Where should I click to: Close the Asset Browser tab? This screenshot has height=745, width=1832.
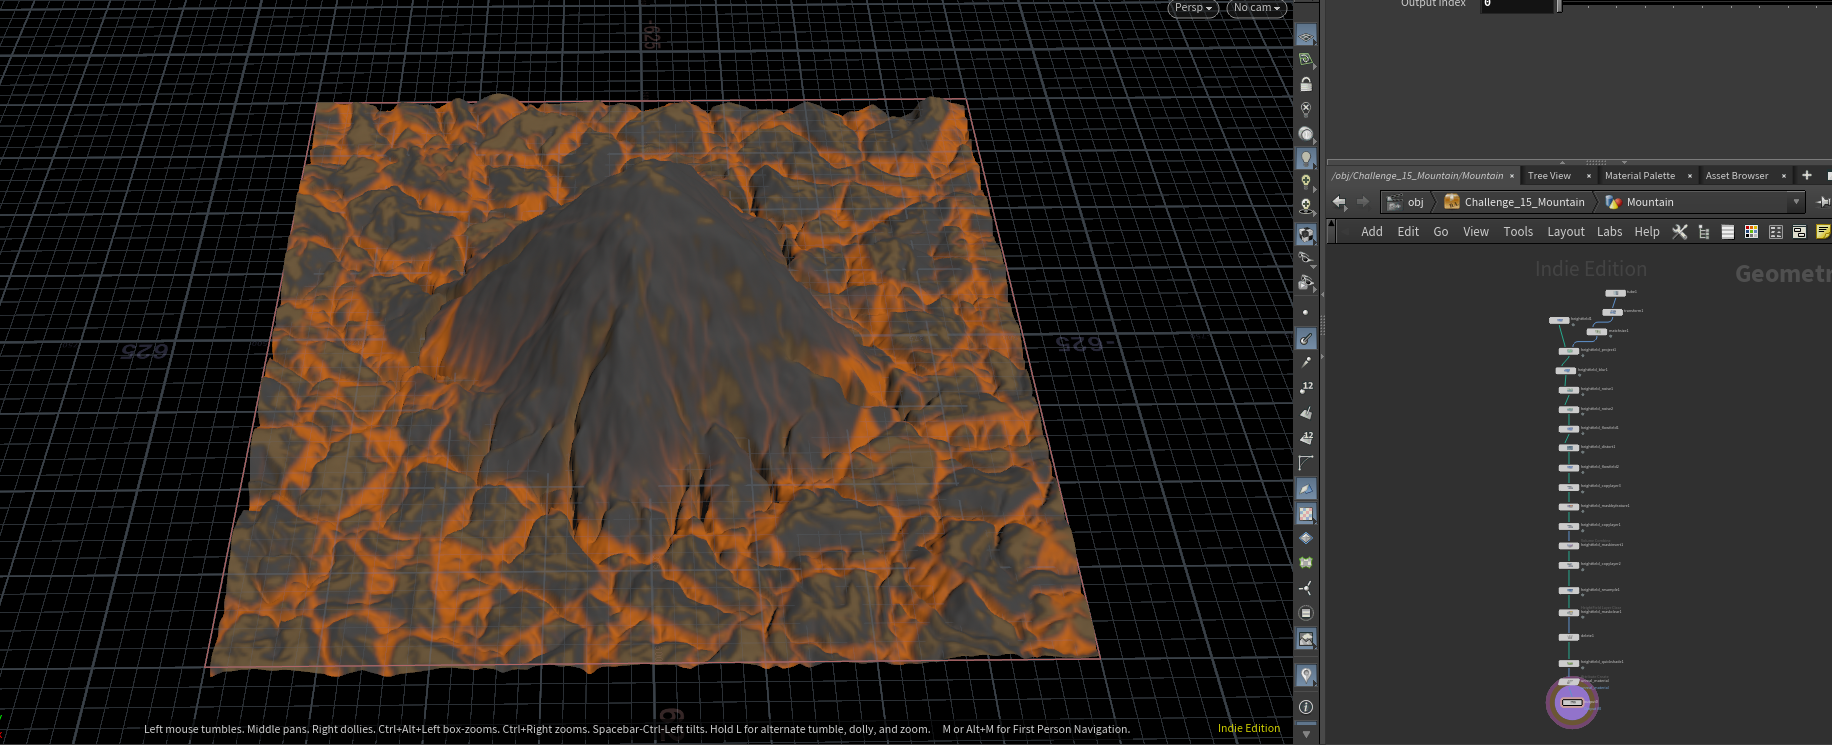[x=1784, y=176]
